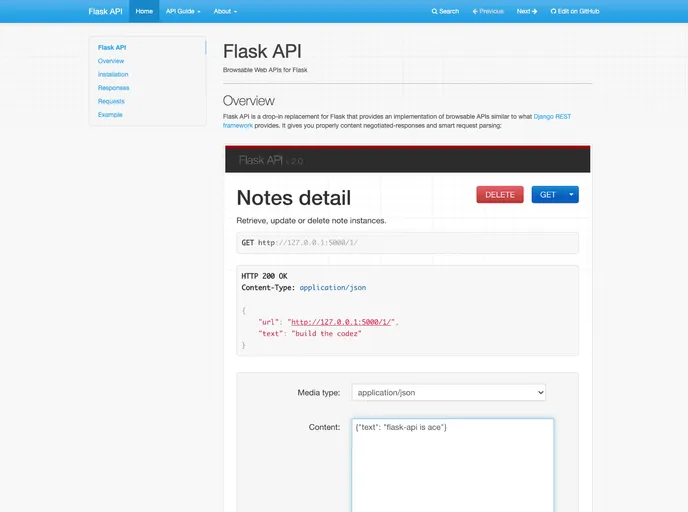Jump to Installation section in sidebar

click(113, 74)
